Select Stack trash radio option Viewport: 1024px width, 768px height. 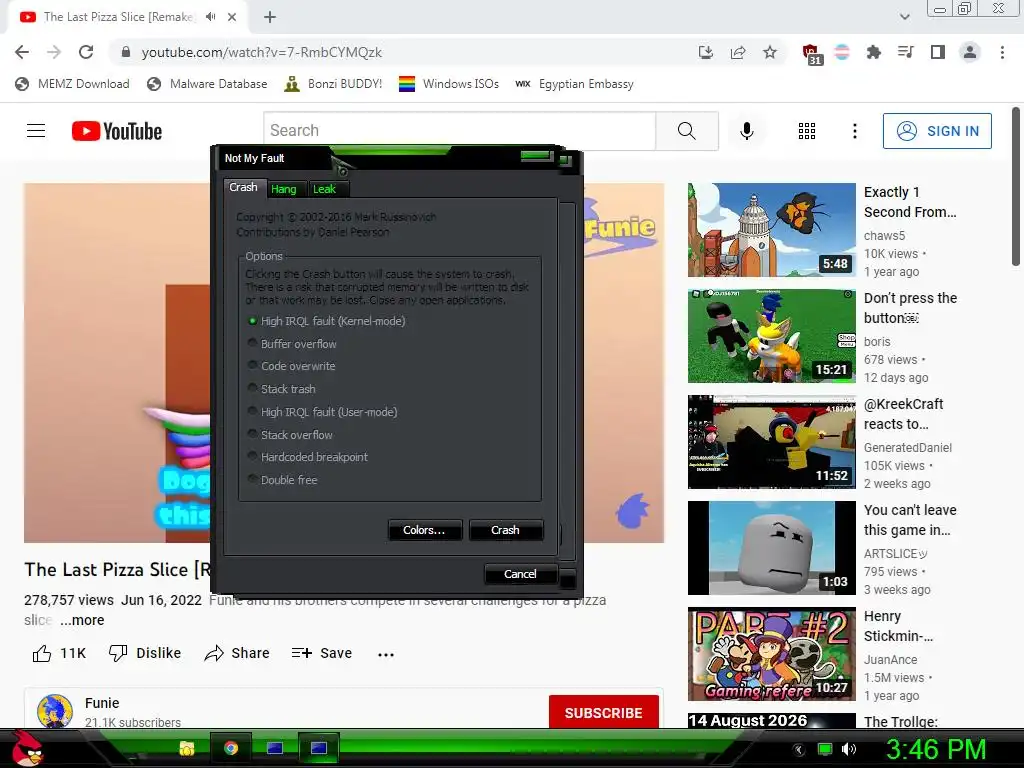point(282,389)
